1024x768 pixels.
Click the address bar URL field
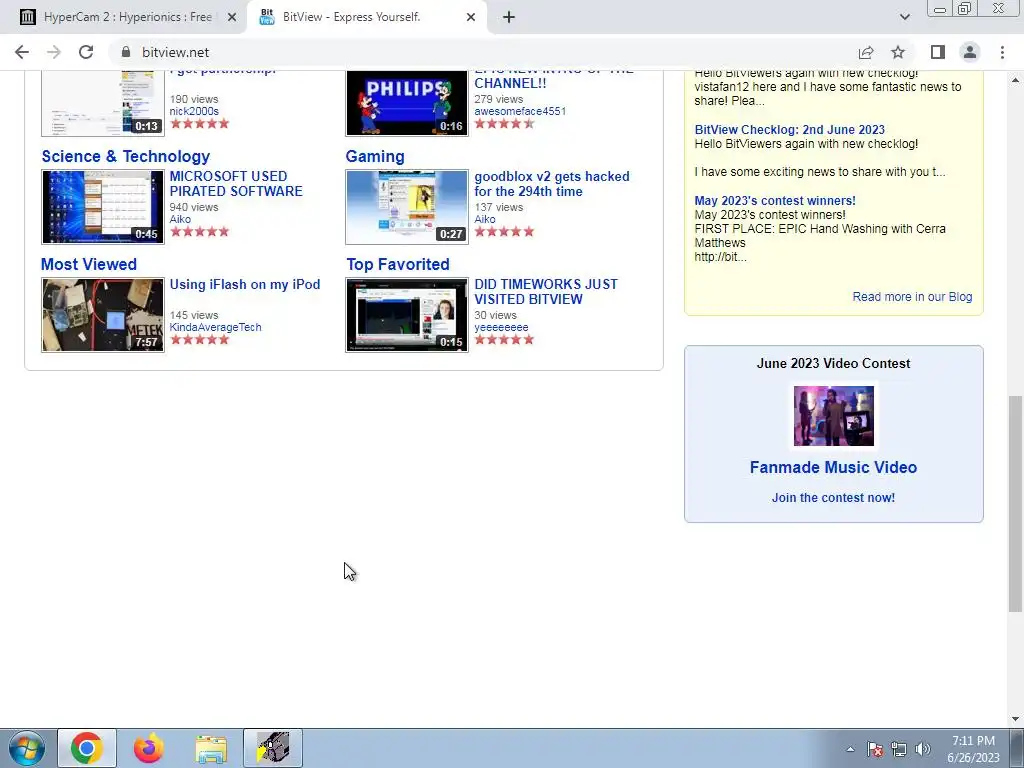483,52
